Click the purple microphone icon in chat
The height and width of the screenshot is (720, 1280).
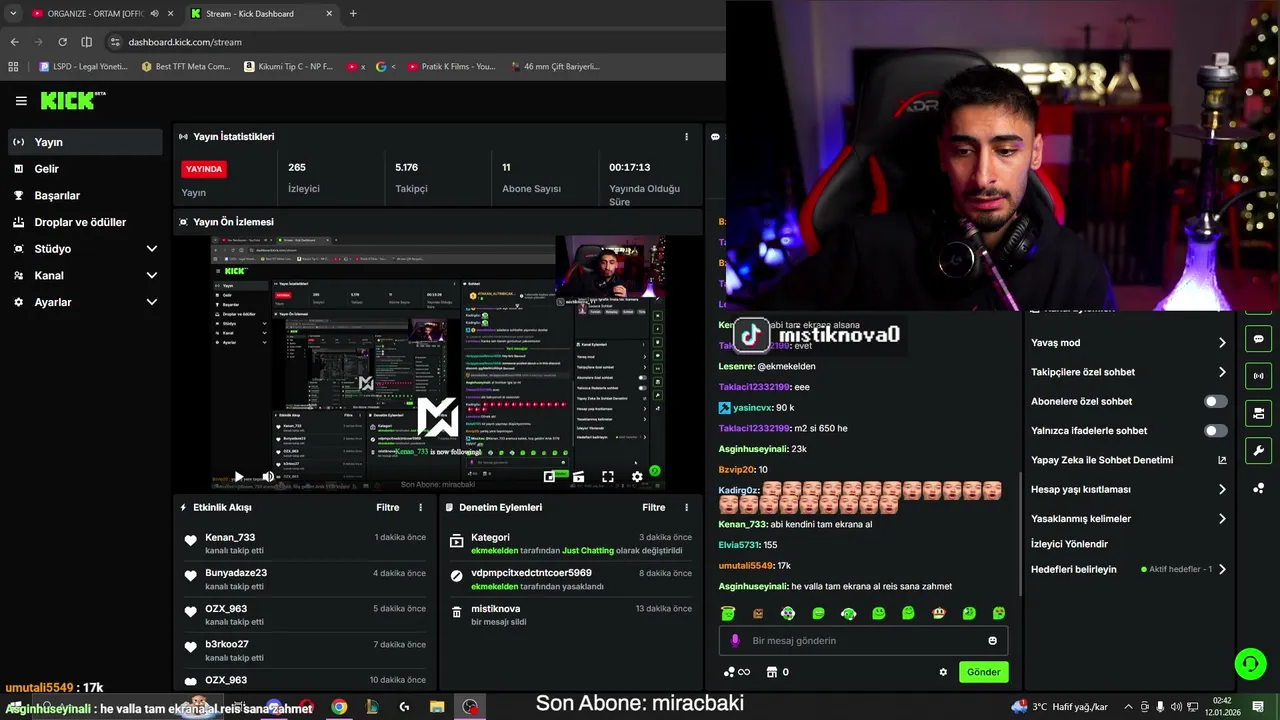[735, 641]
